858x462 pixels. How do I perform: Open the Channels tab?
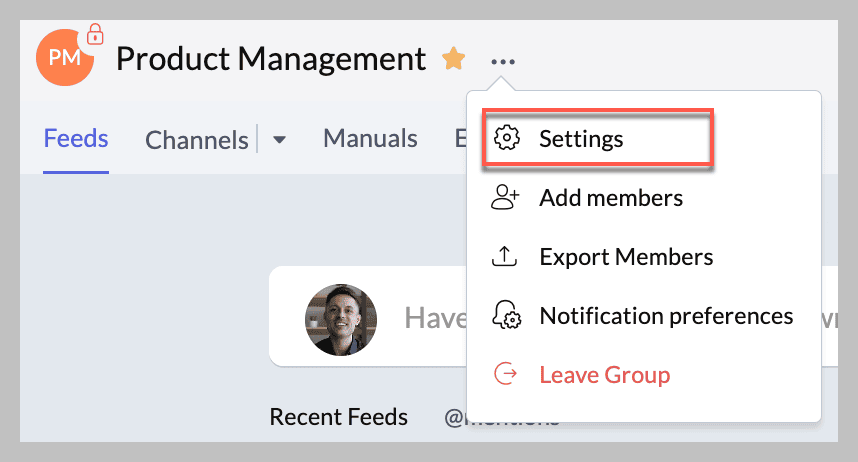(197, 140)
